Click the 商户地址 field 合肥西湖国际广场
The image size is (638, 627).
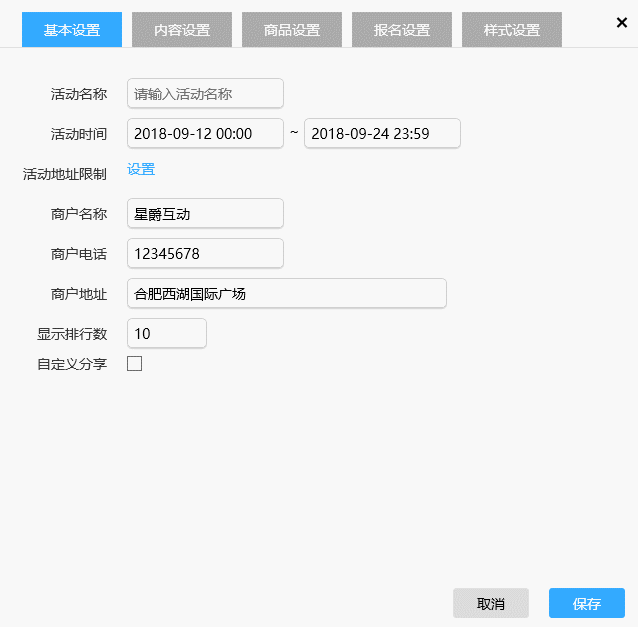tap(286, 293)
